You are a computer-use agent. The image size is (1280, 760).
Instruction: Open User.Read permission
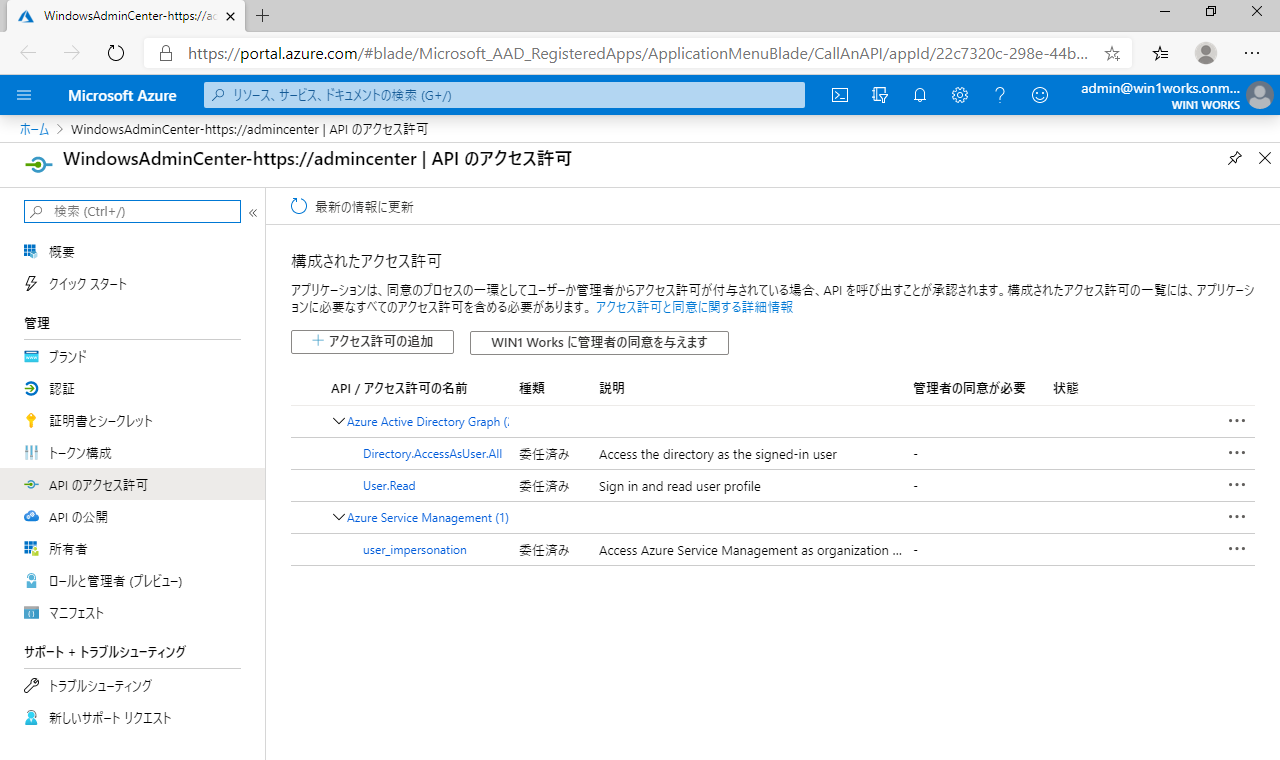pyautogui.click(x=389, y=486)
